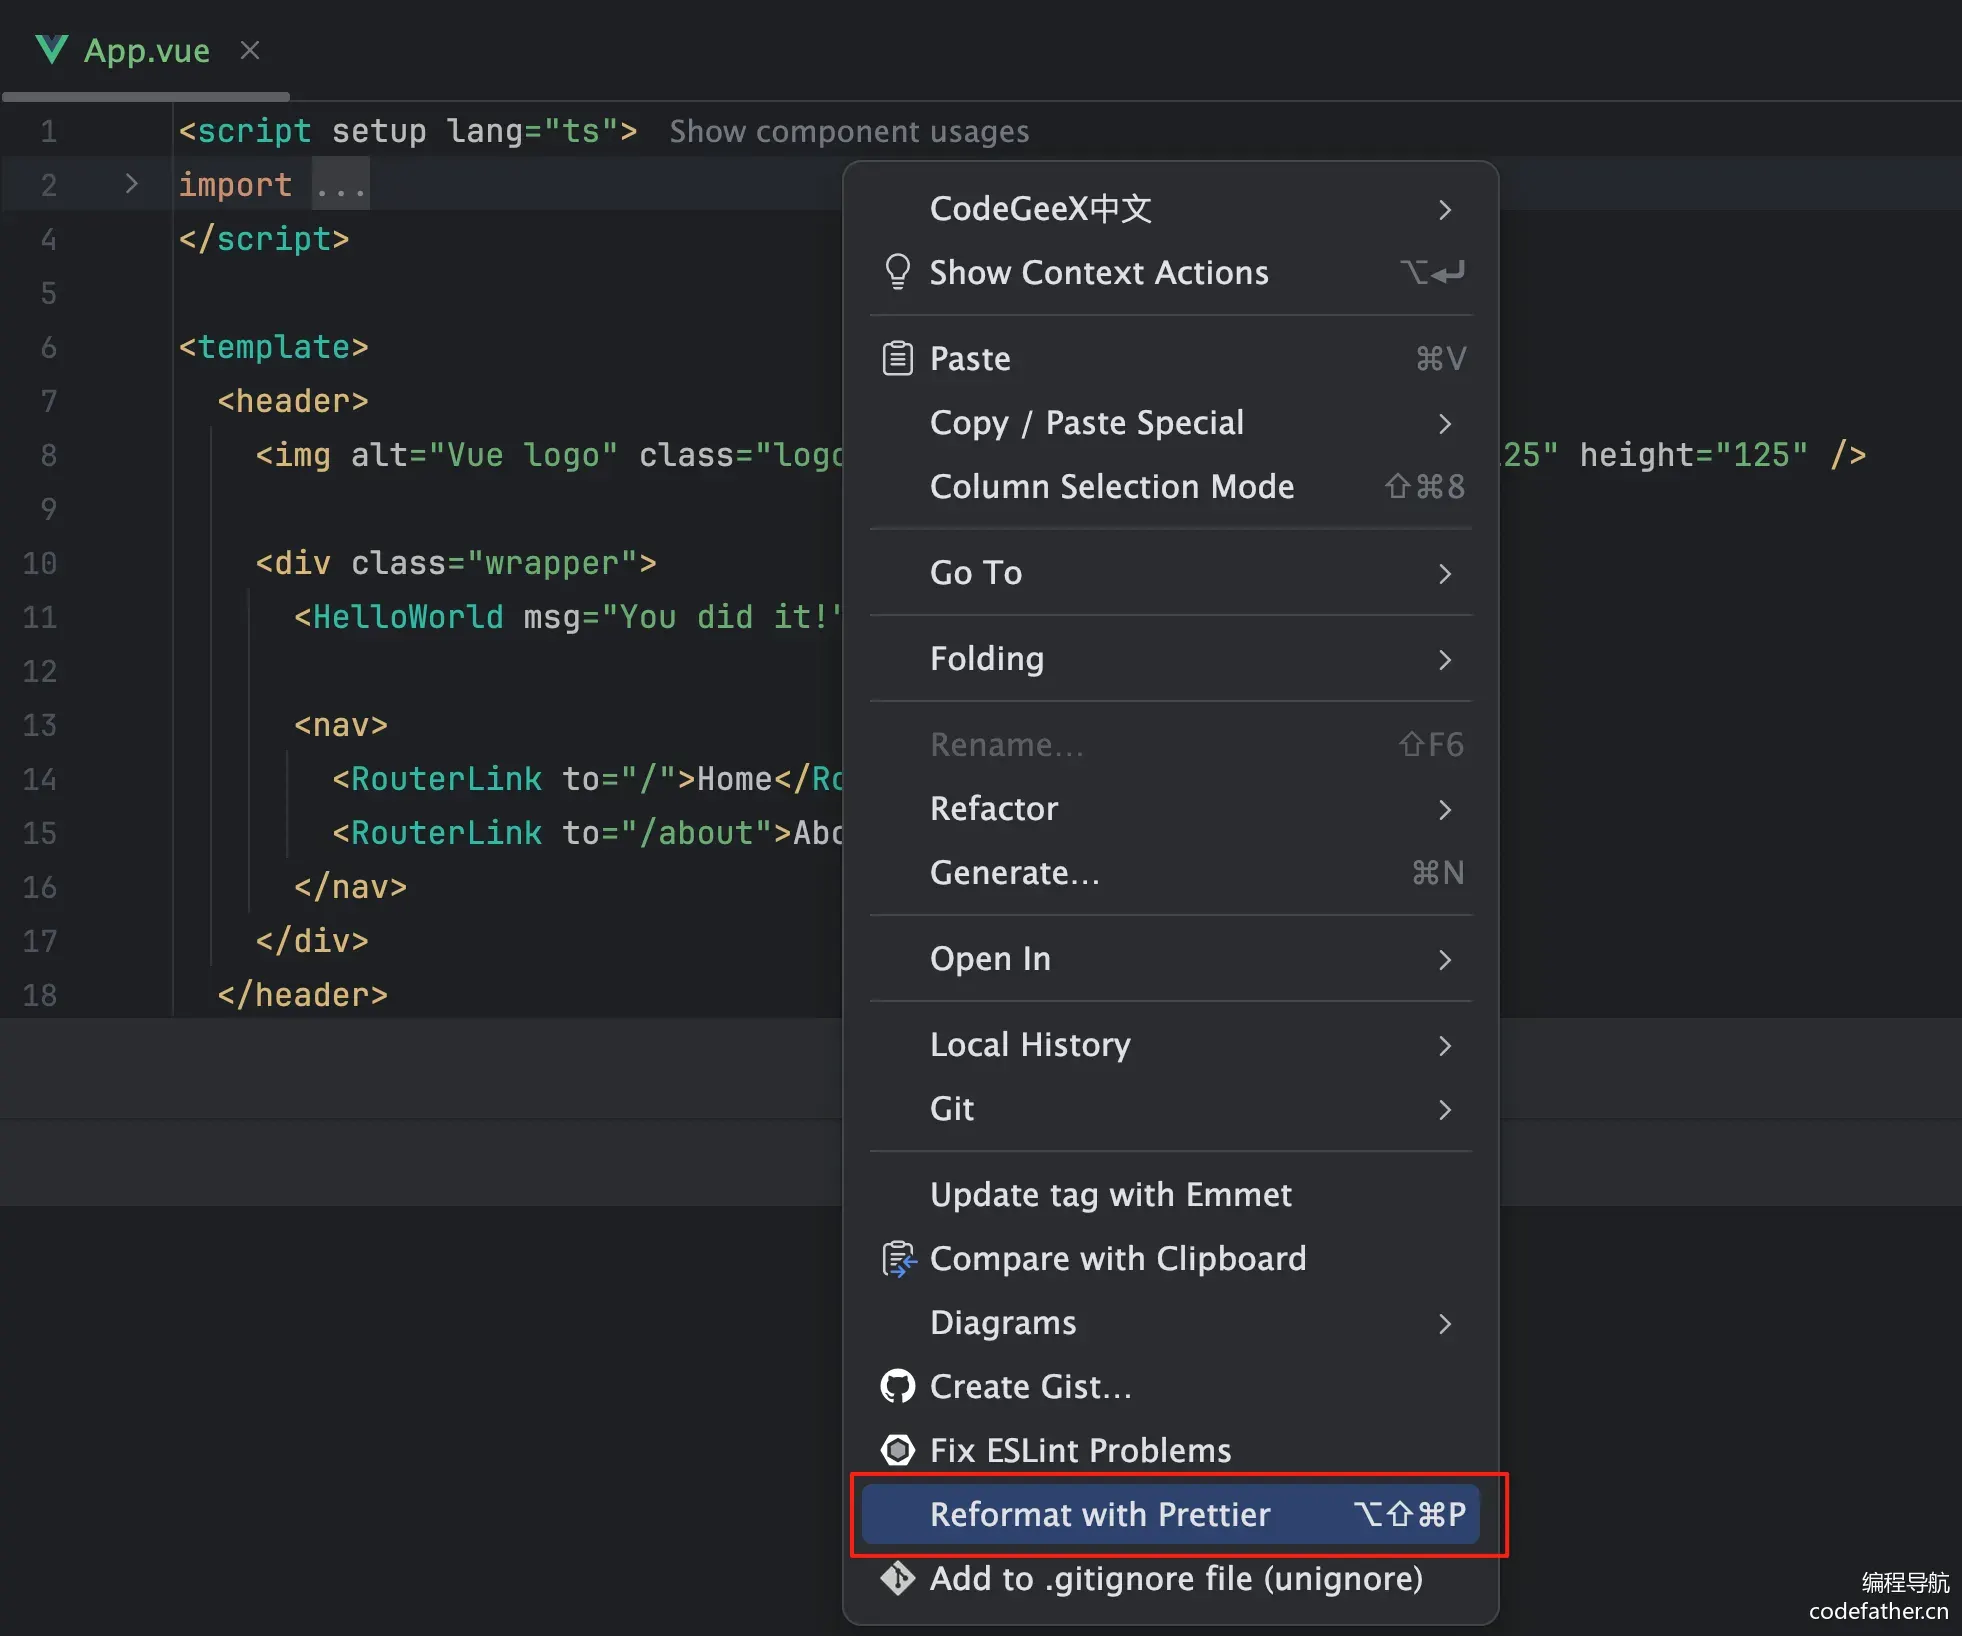This screenshot has height=1636, width=1962.
Task: Choose Add to .gitignore file (unignore)
Action: pyautogui.click(x=1171, y=1579)
